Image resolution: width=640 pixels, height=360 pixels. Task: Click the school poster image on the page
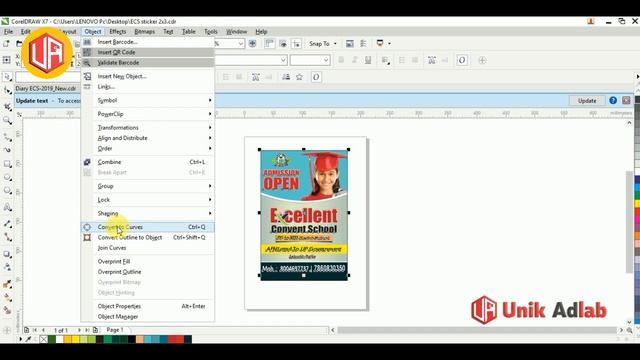pos(304,215)
